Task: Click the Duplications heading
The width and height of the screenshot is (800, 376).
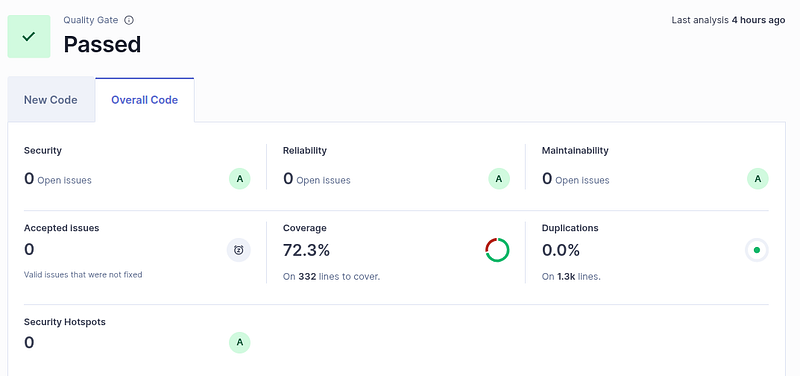Action: (570, 228)
